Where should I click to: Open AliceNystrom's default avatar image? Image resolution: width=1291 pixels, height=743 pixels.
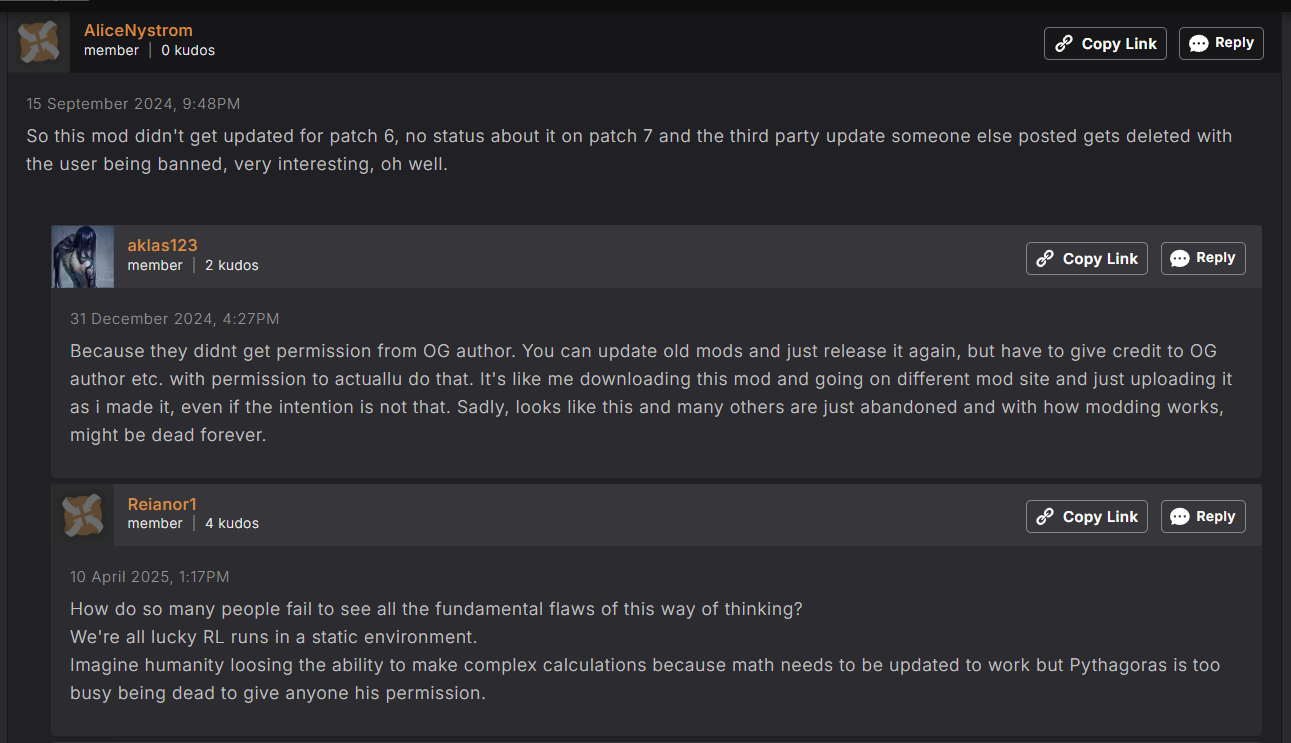pyautogui.click(x=39, y=42)
